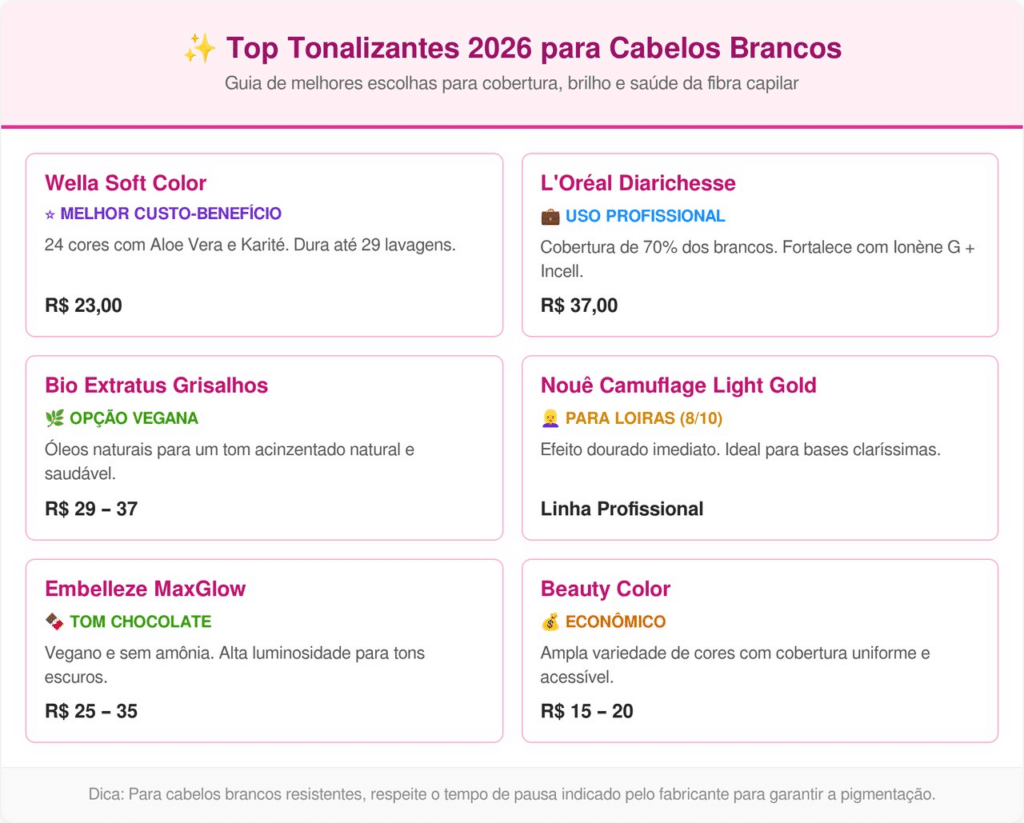The height and width of the screenshot is (823, 1024).
Task: Open the Embelleze MaxGlow product title
Action: pyautogui.click(x=145, y=589)
